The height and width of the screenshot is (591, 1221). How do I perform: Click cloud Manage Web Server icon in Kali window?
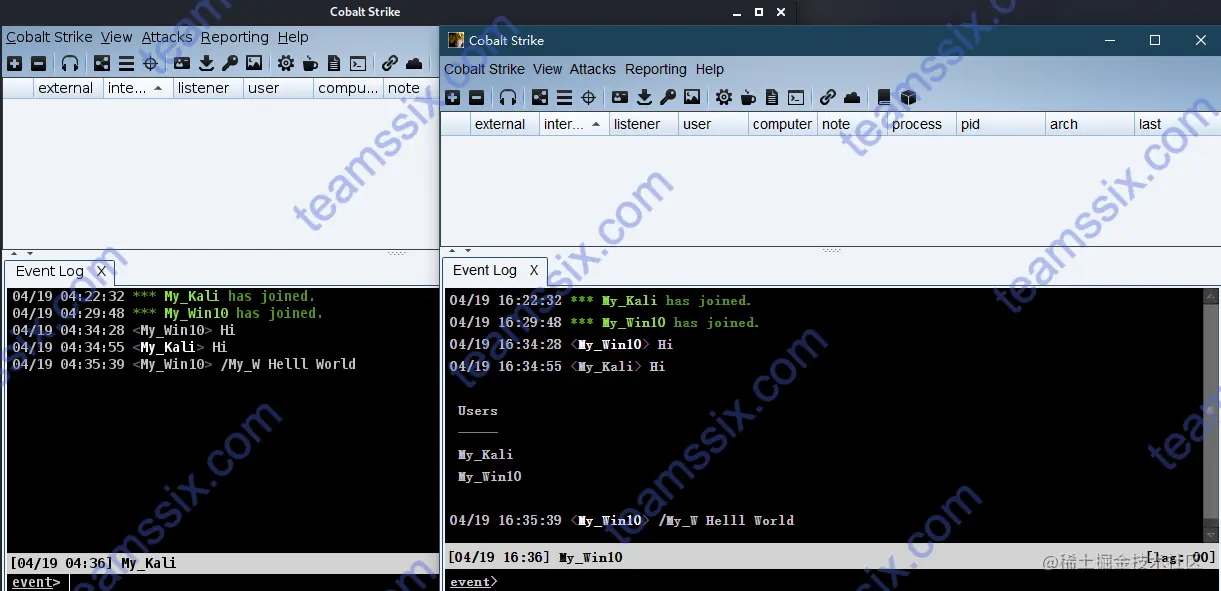point(414,63)
